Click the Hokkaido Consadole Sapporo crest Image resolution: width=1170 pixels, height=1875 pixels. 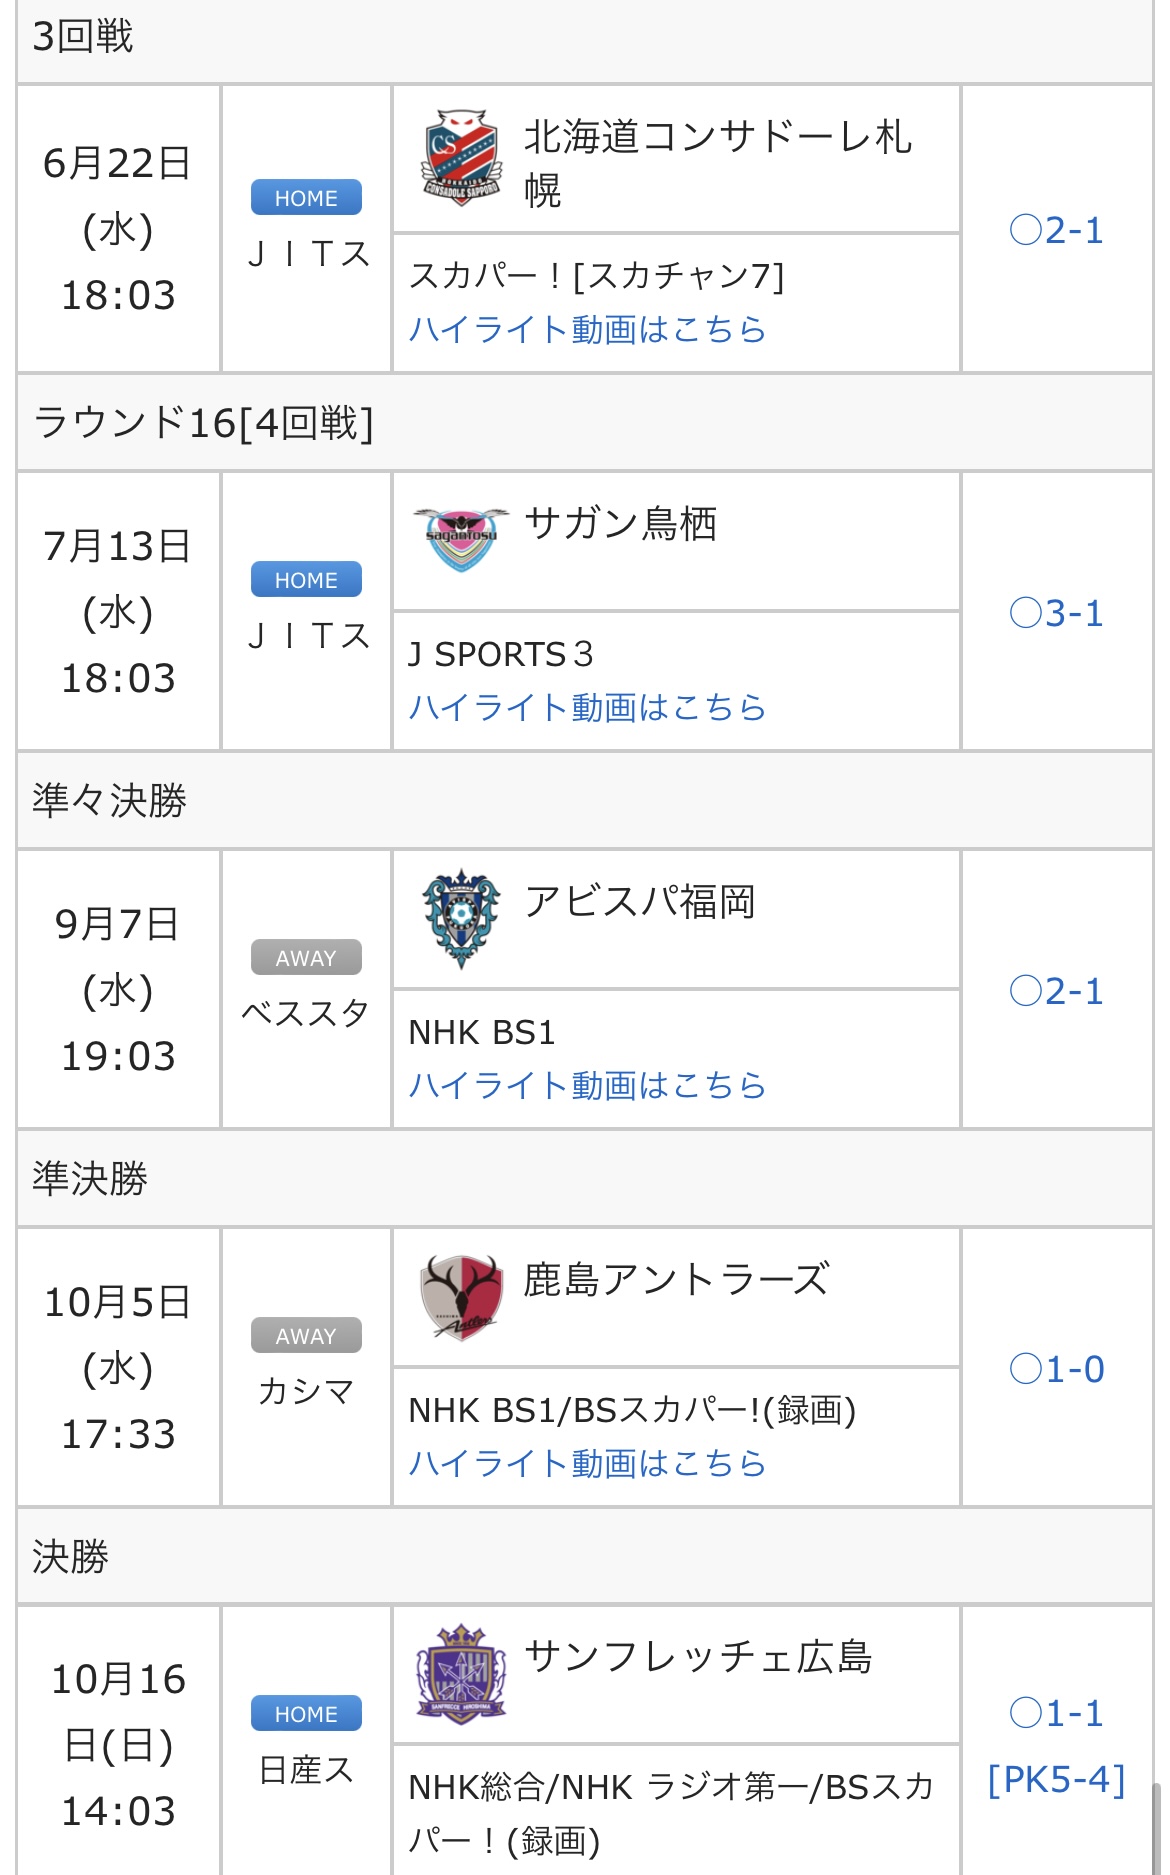click(x=461, y=158)
